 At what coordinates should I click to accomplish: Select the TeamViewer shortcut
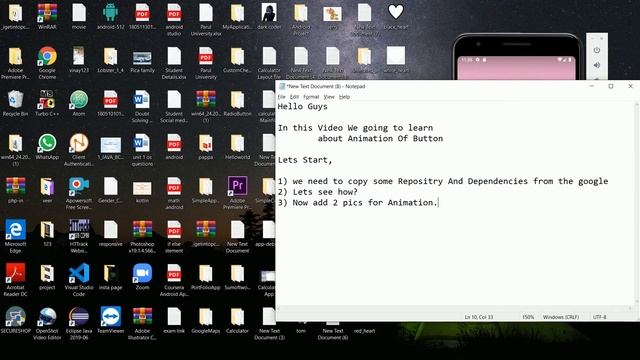[110, 320]
